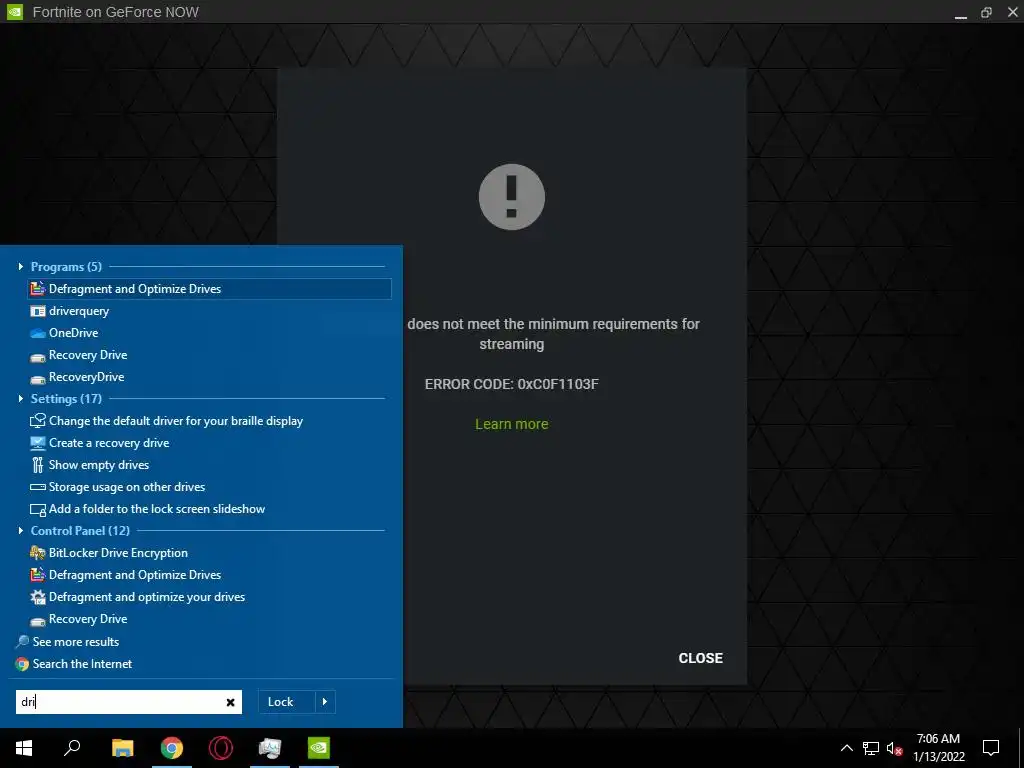Click the muted volume tray icon
The image size is (1024, 768).
894,748
